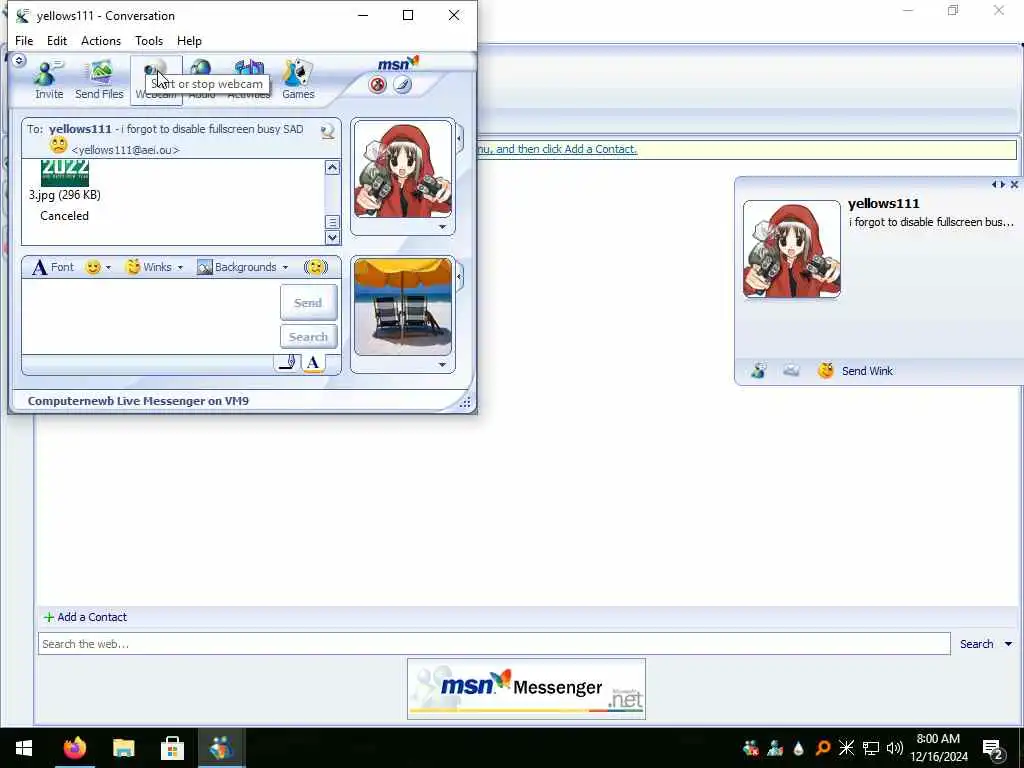Click yellows111 name on contact card
This screenshot has width=1024, height=768.
pos(884,204)
